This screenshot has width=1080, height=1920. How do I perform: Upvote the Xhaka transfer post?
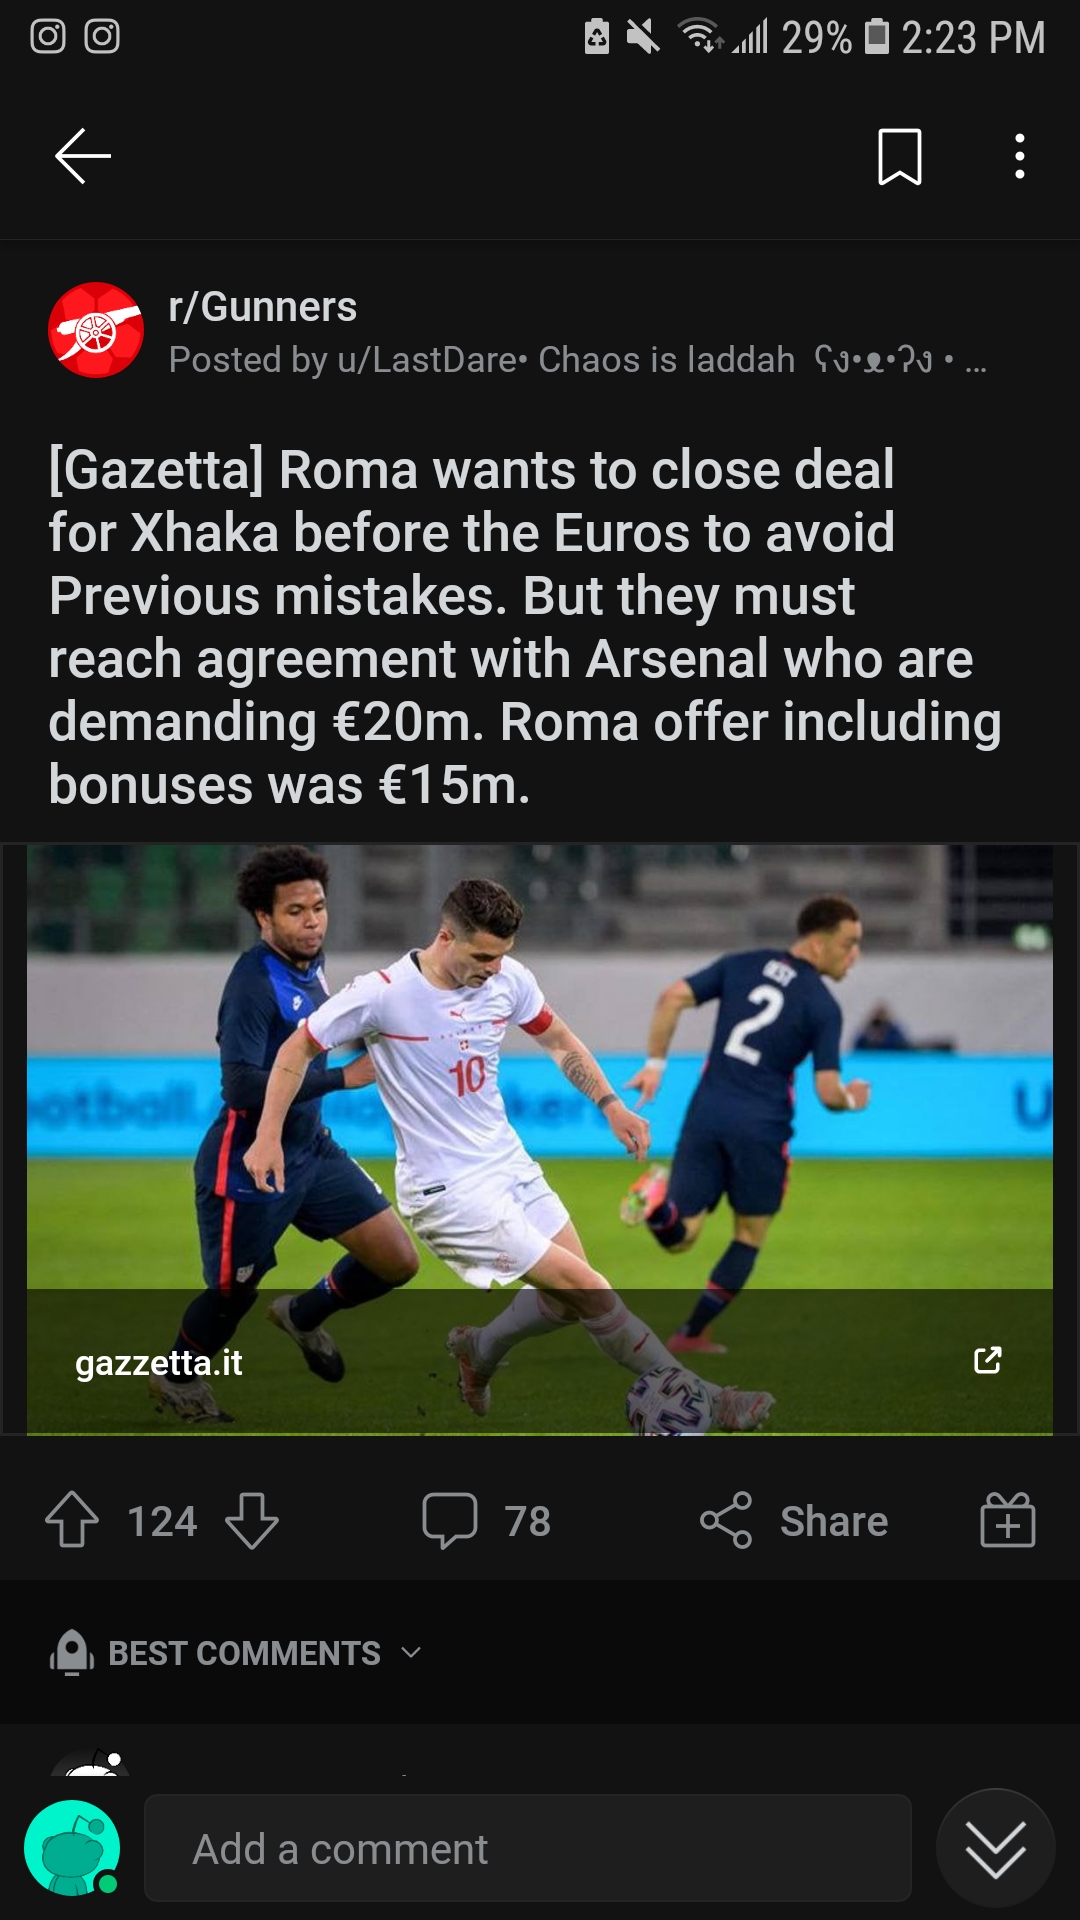(72, 1520)
